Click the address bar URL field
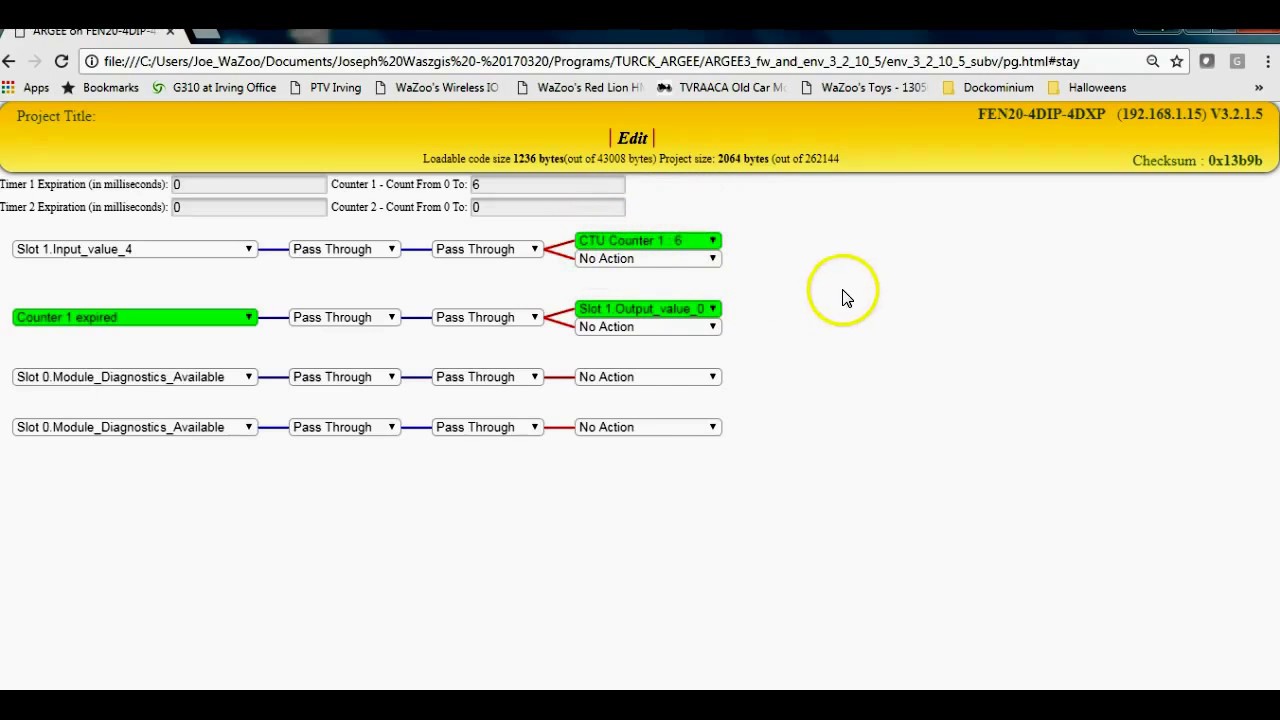The image size is (1280, 720). (620, 61)
